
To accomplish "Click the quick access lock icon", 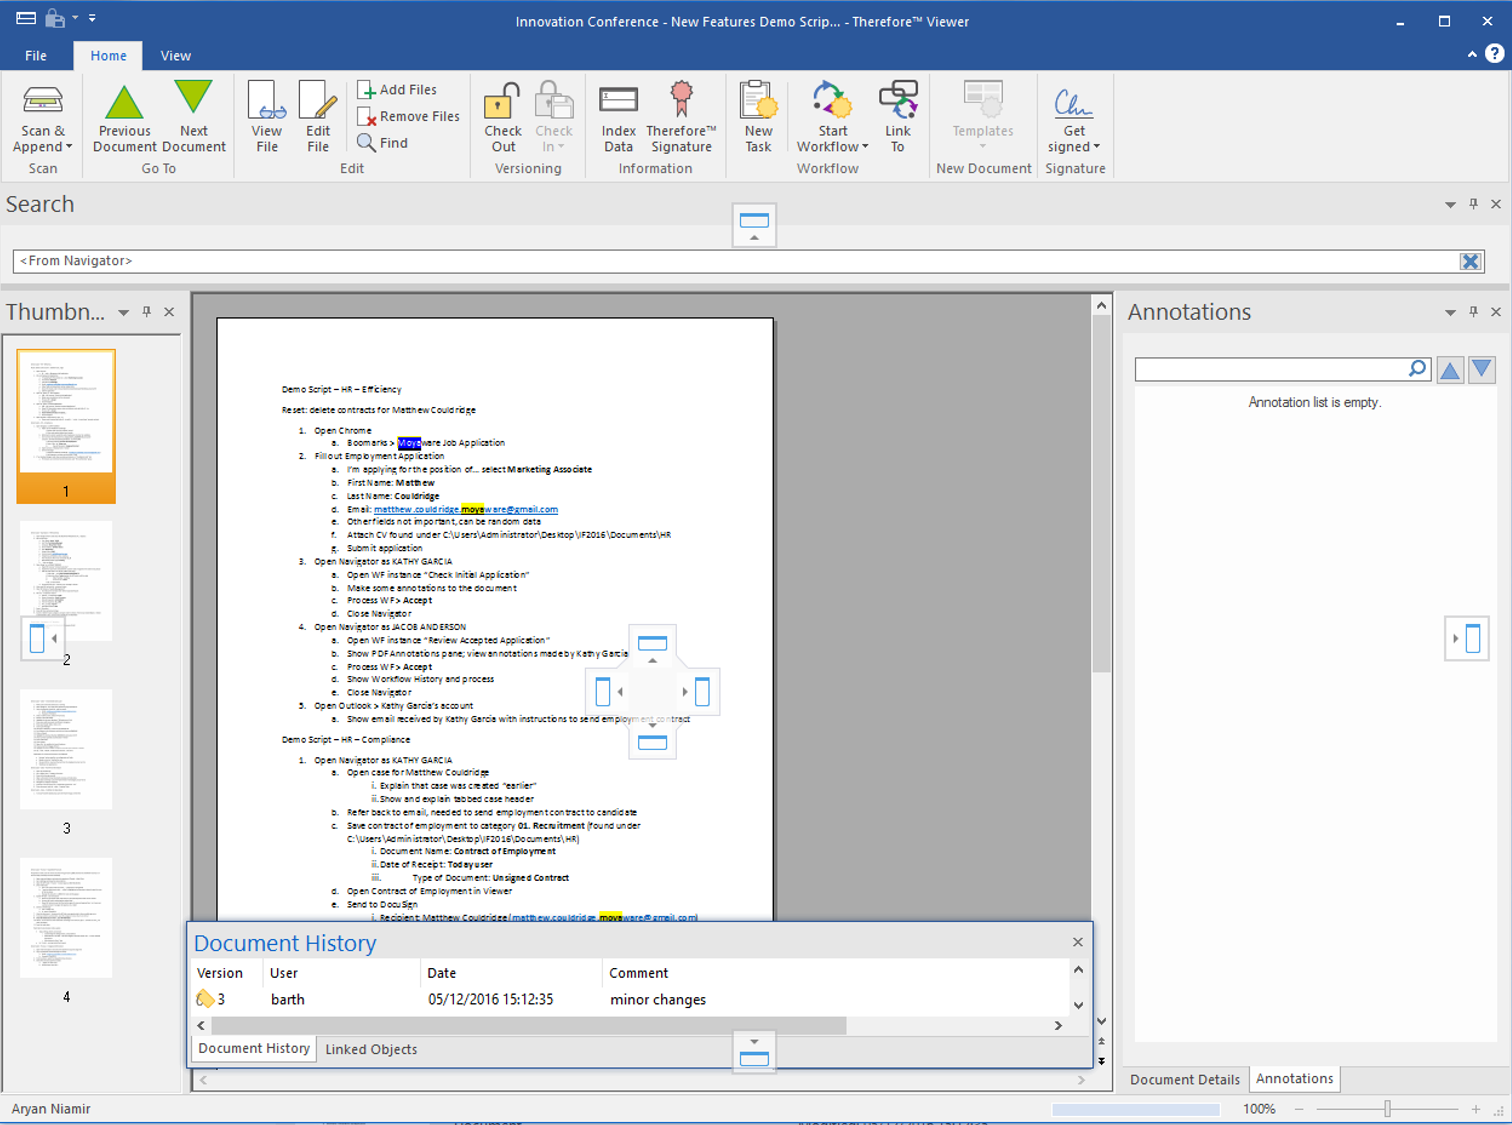I will [55, 18].
